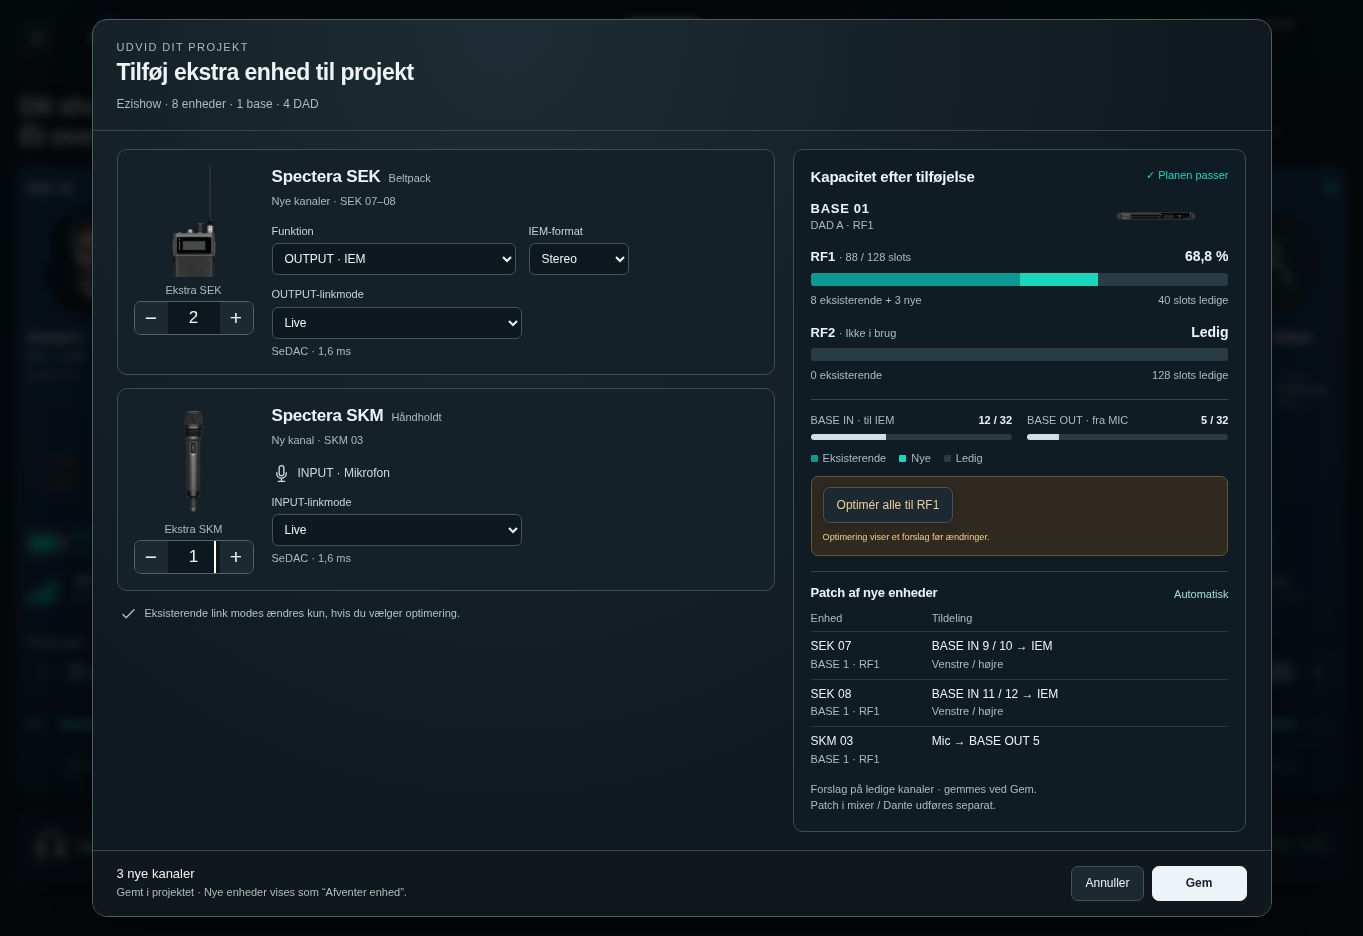Expand the INPUT-linkmode Live dropdown

pyautogui.click(x=397, y=530)
